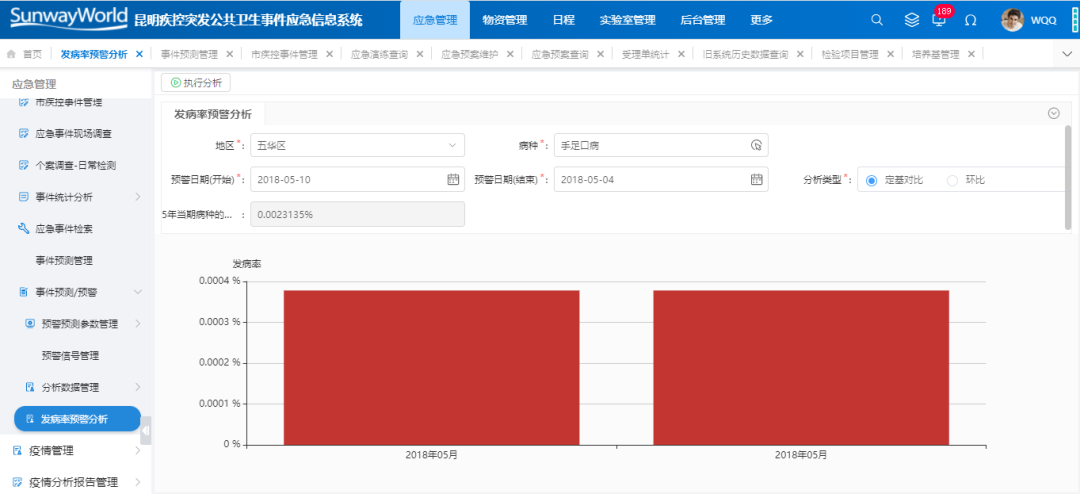The image size is (1080, 494).
Task: Select the 定基对比 radio button
Action: 871,180
